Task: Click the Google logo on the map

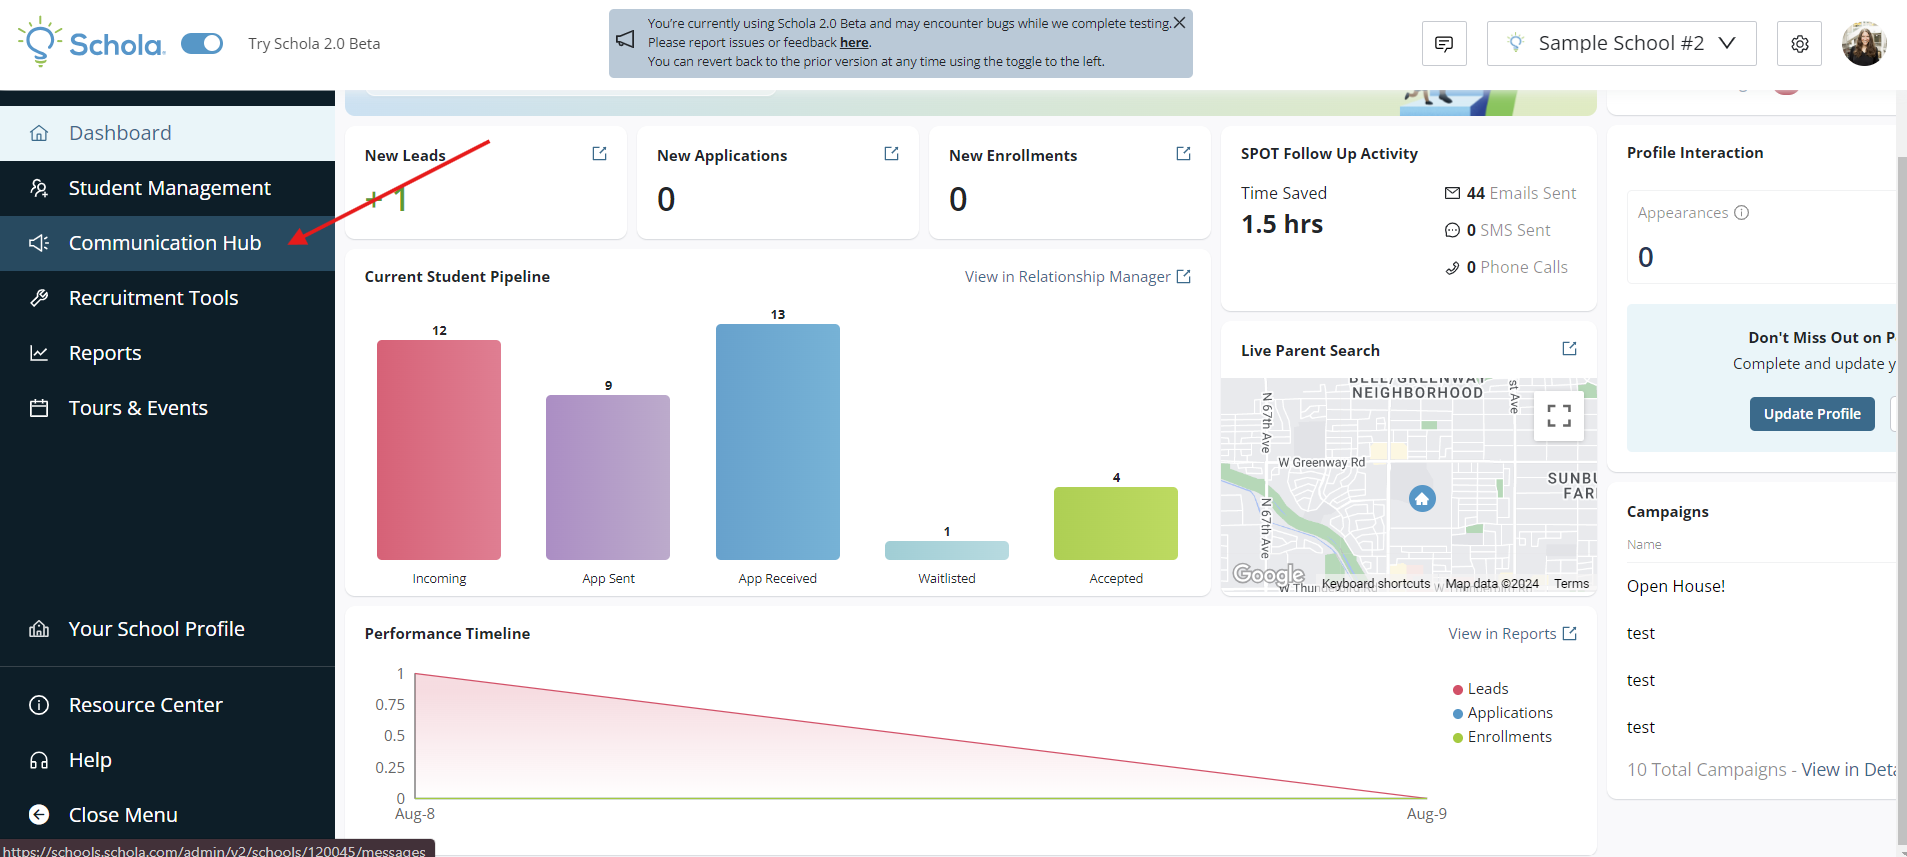Action: coord(1268,574)
